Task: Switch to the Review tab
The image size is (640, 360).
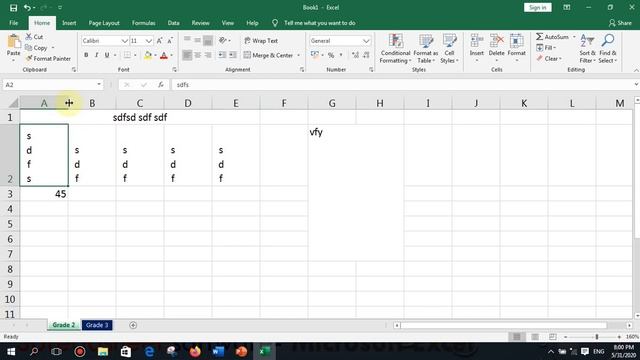Action: point(200,23)
